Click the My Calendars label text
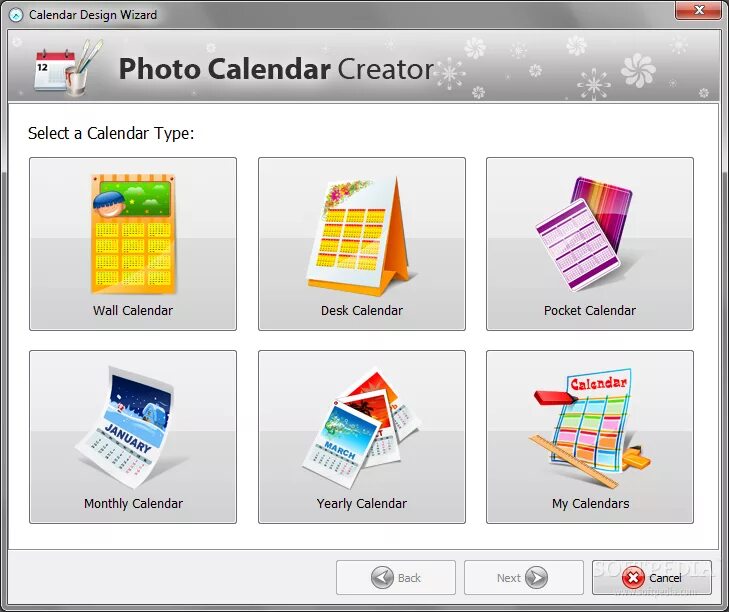 coord(590,504)
